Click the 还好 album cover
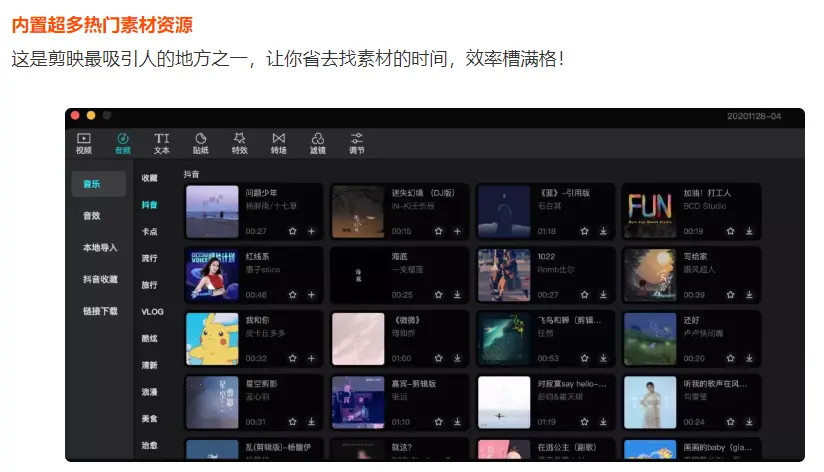 [x=650, y=339]
